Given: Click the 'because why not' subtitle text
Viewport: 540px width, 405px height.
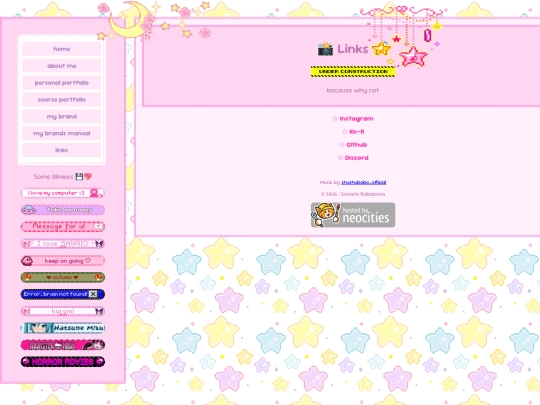Looking at the screenshot, I should click(353, 90).
